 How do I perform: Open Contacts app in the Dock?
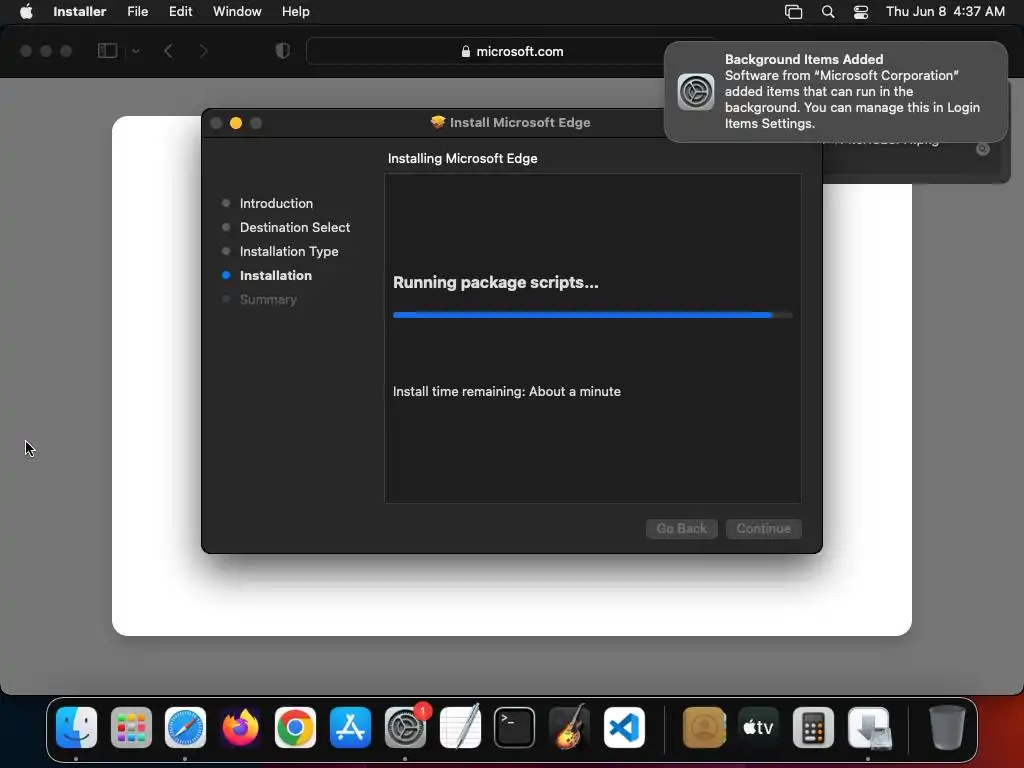click(x=704, y=728)
